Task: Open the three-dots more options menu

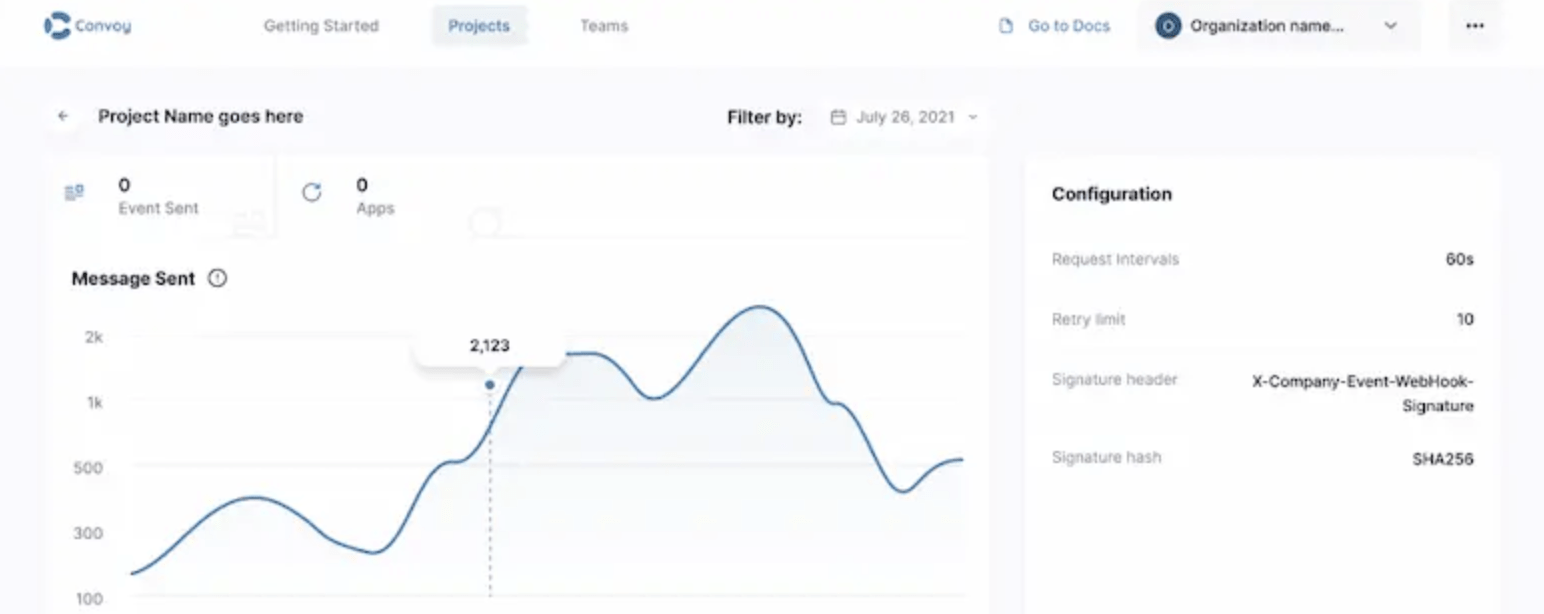Action: point(1474,26)
